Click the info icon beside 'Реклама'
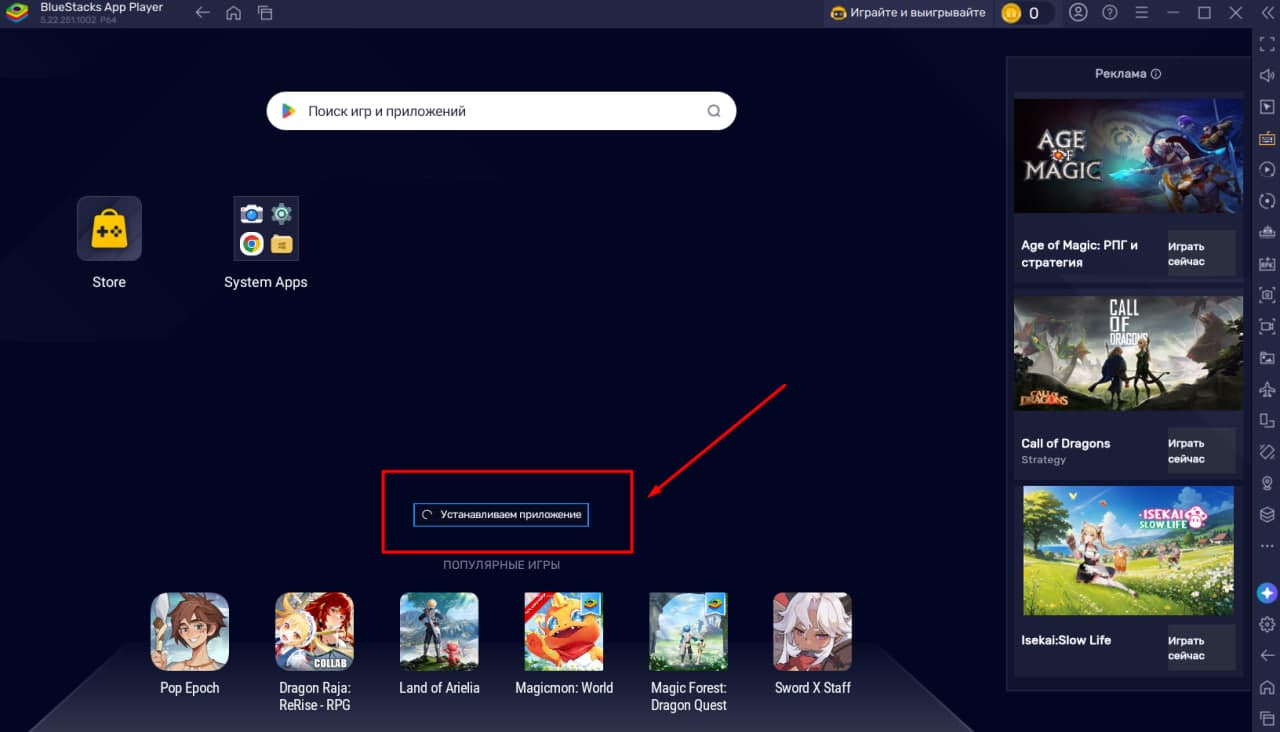1280x732 pixels. click(x=1156, y=74)
